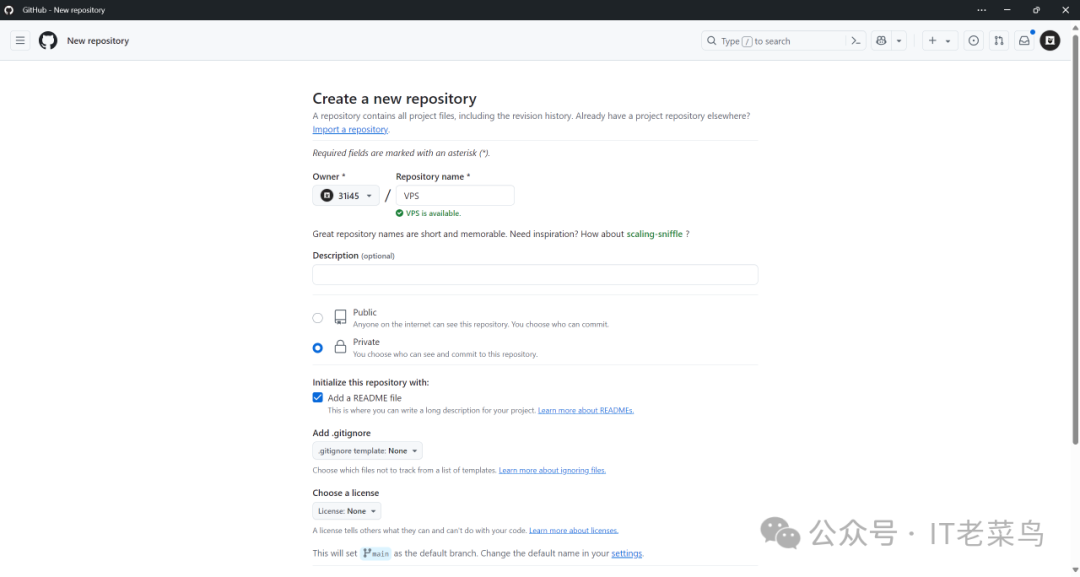Open the user profile avatar menu
The width and height of the screenshot is (1080, 577).
(1050, 41)
